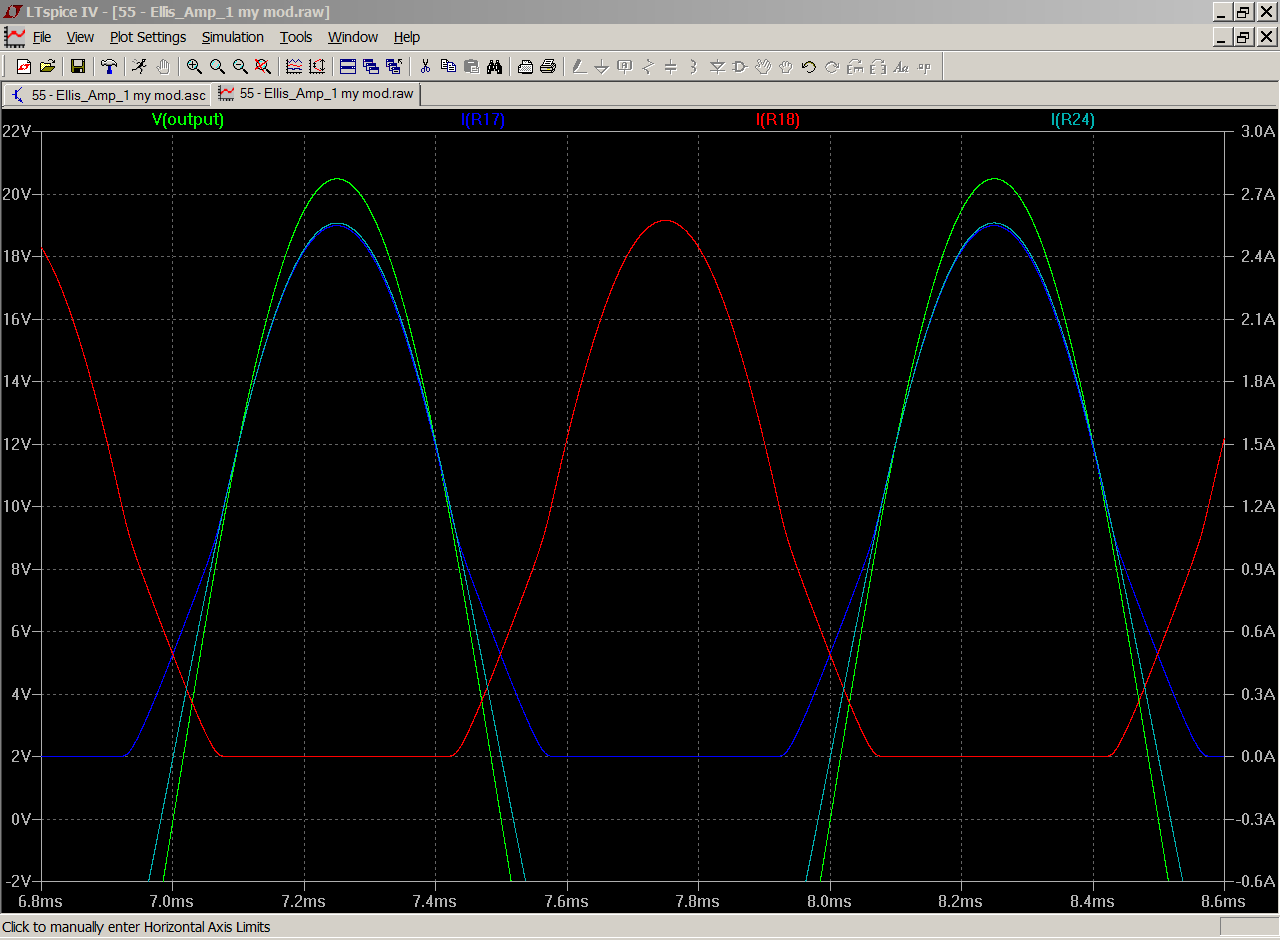The image size is (1280, 940).
Task: Open the Window menu
Action: pyautogui.click(x=353, y=37)
